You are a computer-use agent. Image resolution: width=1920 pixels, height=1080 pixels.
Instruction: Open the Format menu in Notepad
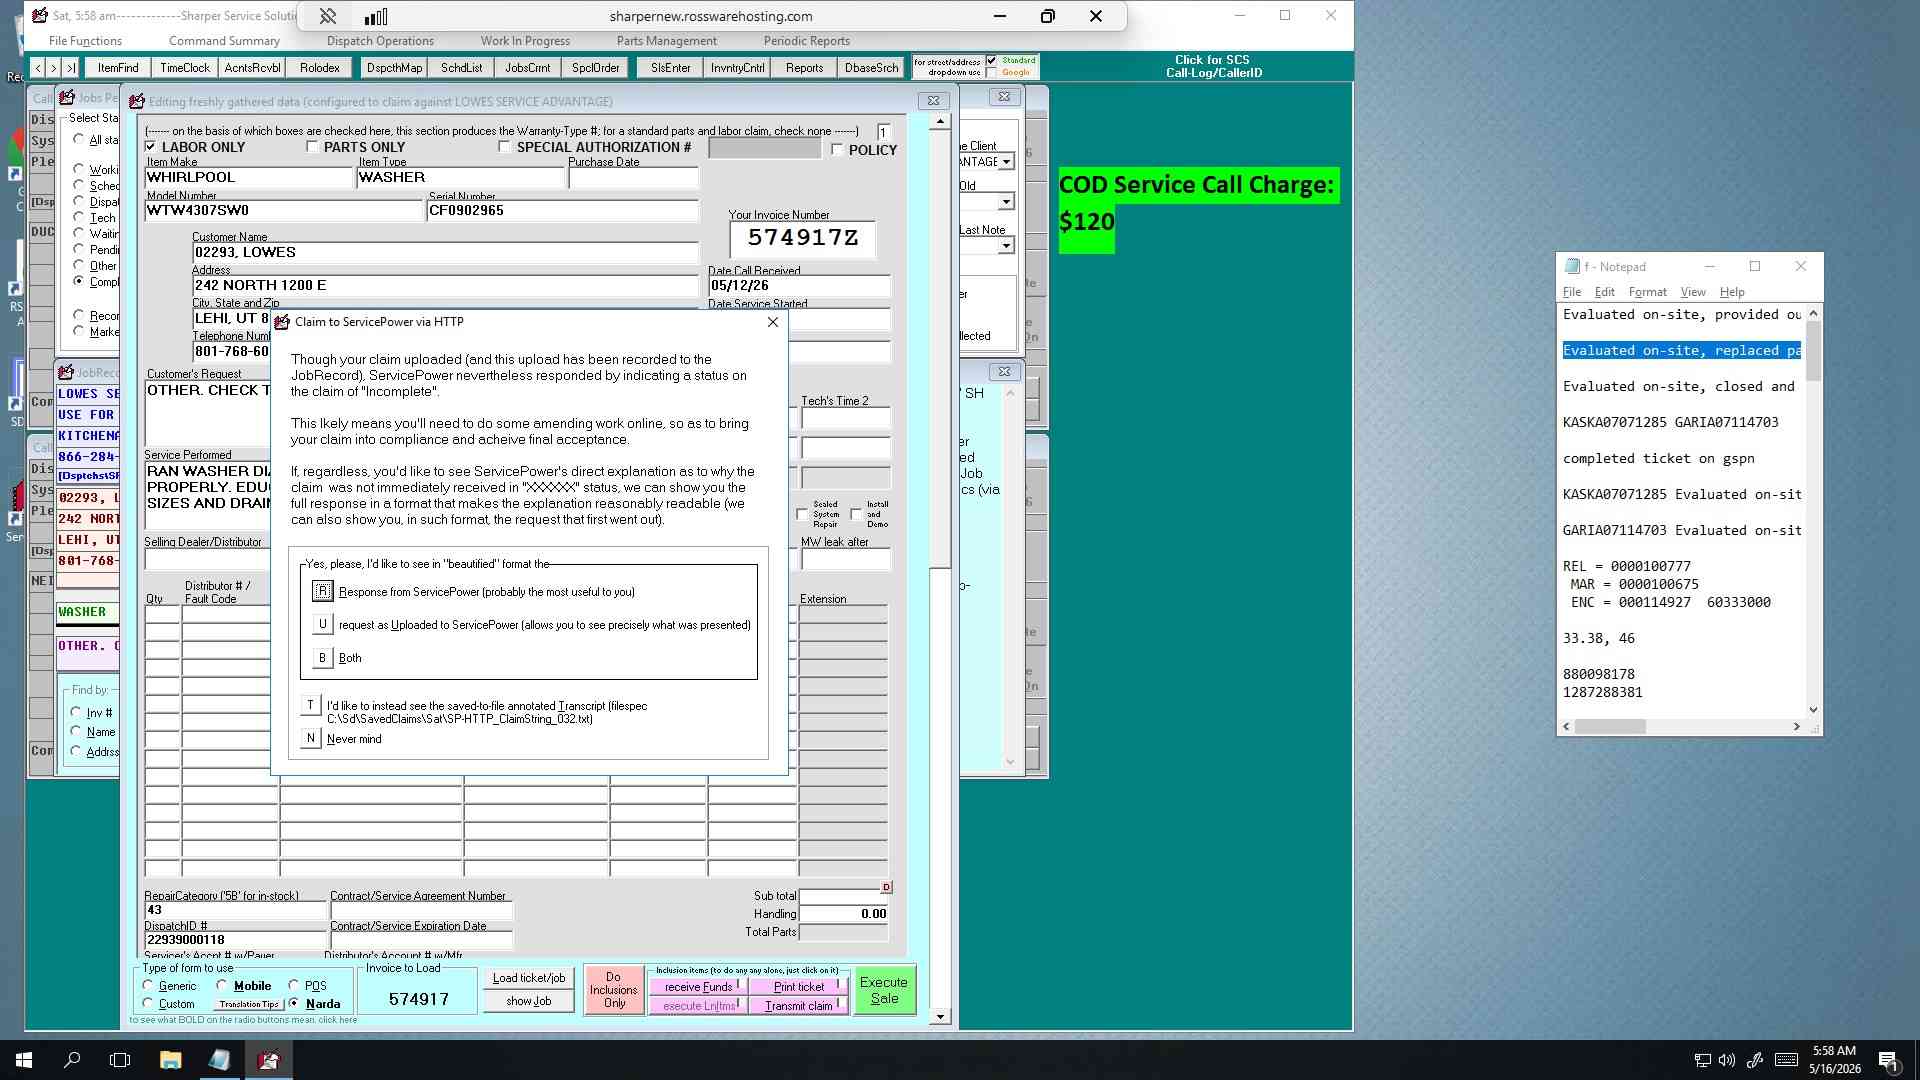click(1647, 292)
